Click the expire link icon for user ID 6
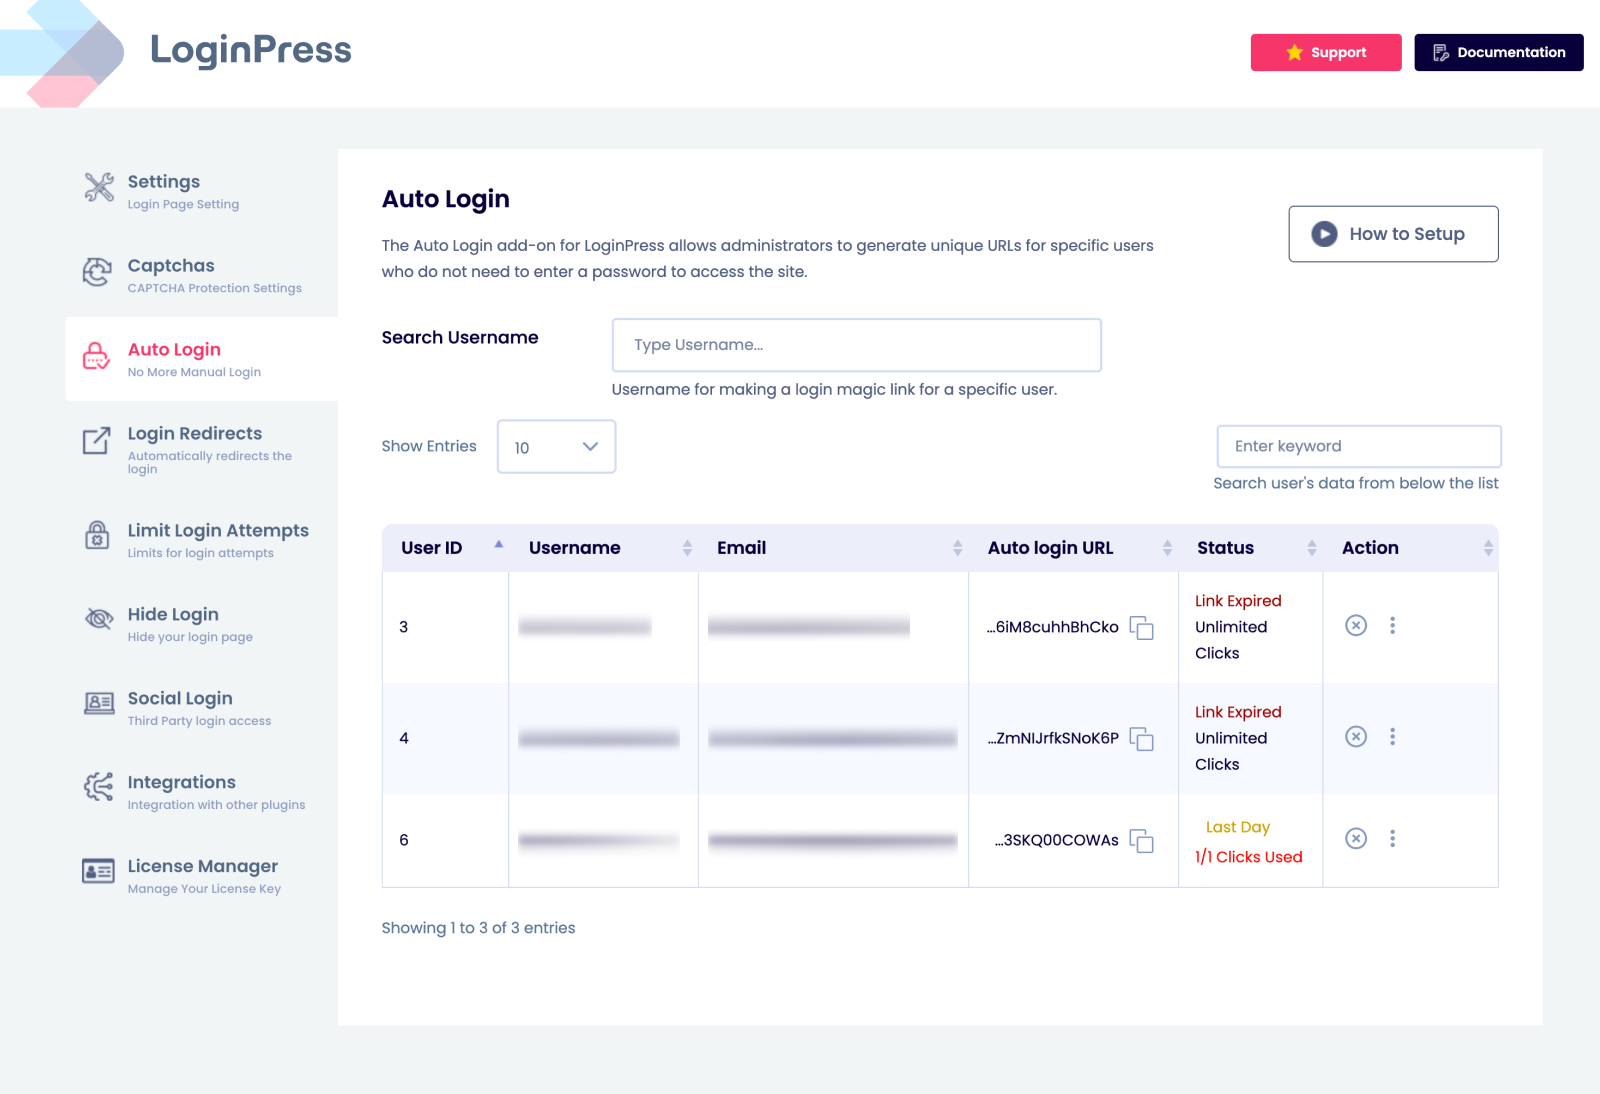The width and height of the screenshot is (1600, 1094). [1356, 840]
